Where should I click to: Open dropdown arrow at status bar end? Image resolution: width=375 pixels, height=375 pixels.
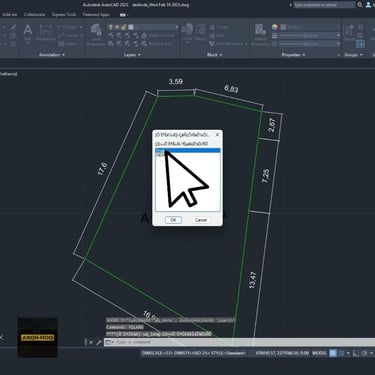click(372, 353)
